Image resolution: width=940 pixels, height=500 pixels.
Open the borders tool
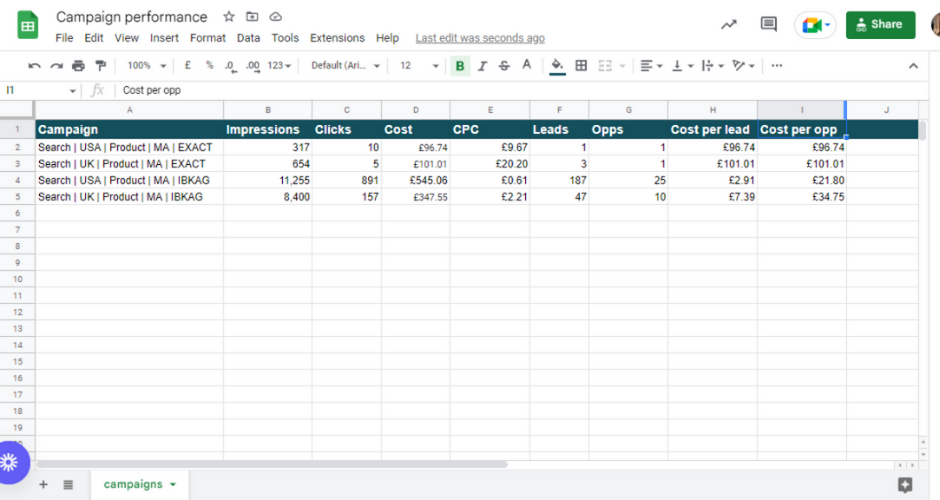pos(581,66)
